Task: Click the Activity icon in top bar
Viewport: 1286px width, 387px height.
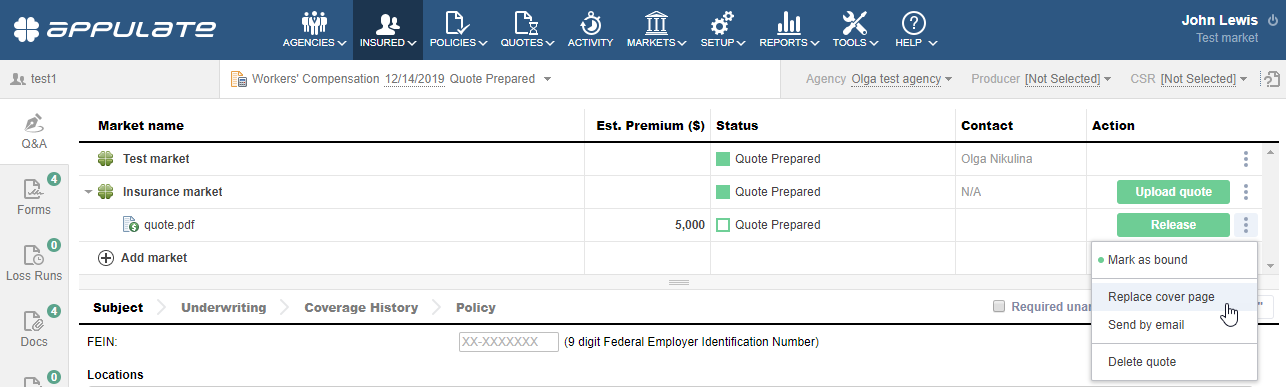Action: pos(590,23)
